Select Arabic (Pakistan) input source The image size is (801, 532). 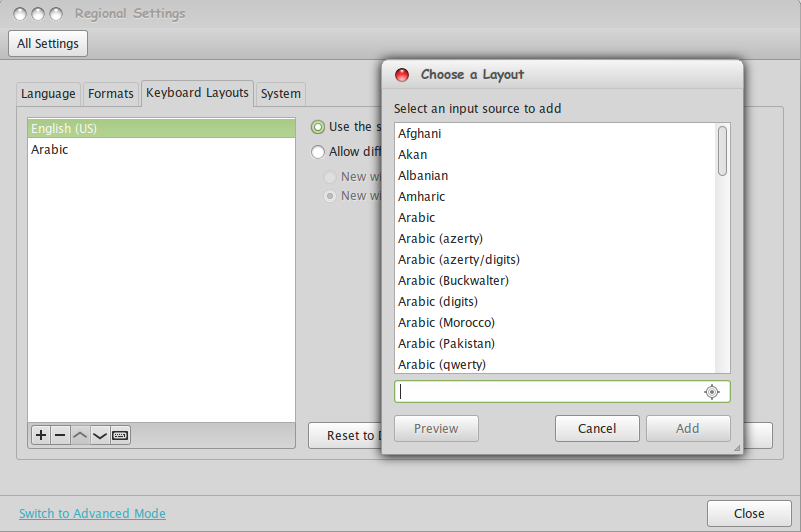[x=555, y=343]
